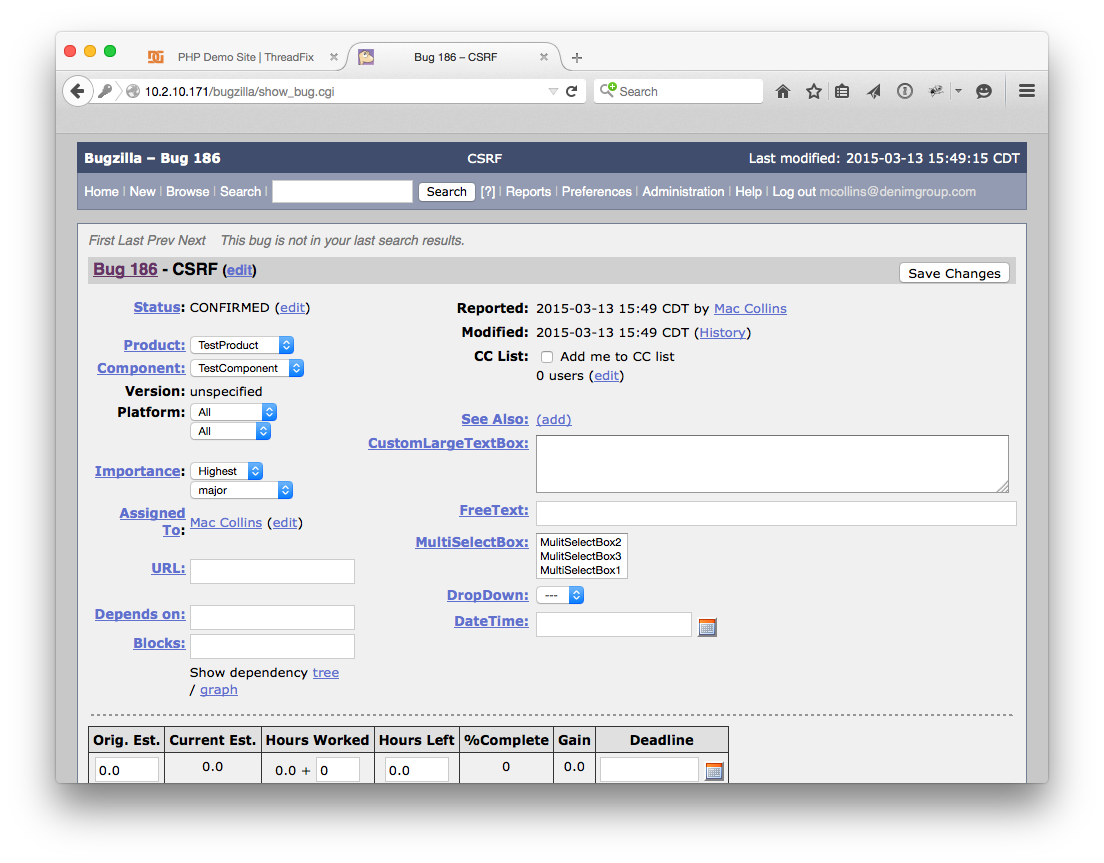Focus the Bugzilla quick search field

[342, 191]
